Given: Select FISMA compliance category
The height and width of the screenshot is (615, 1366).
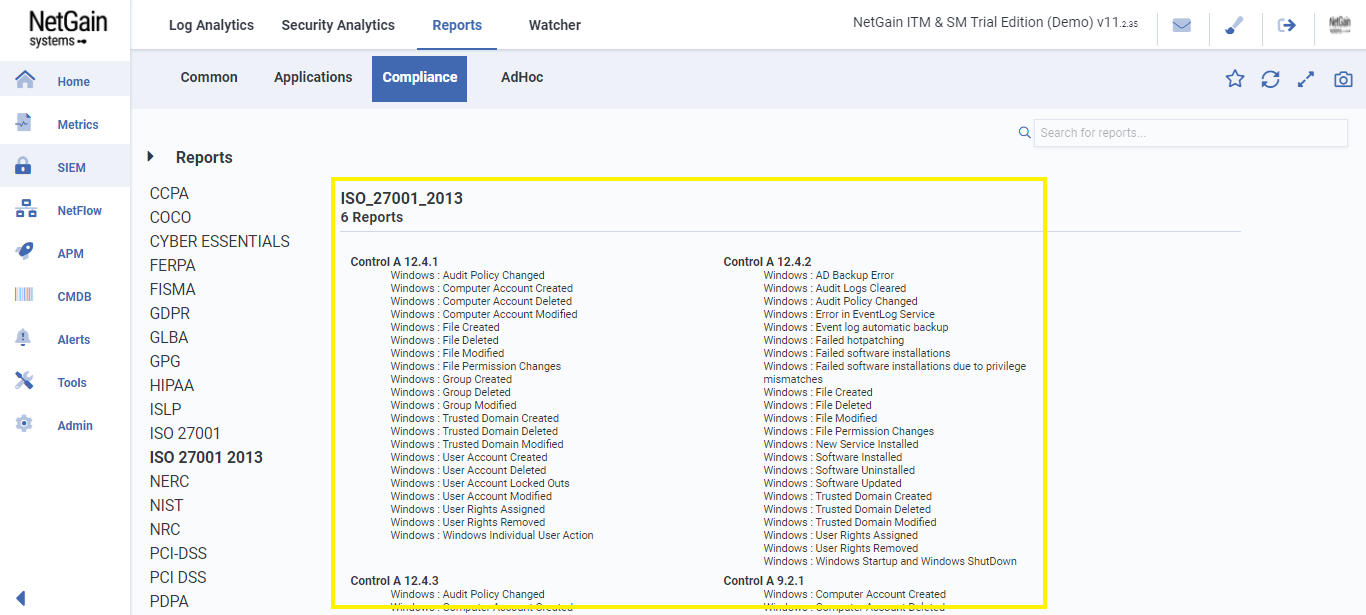Looking at the screenshot, I should point(173,289).
